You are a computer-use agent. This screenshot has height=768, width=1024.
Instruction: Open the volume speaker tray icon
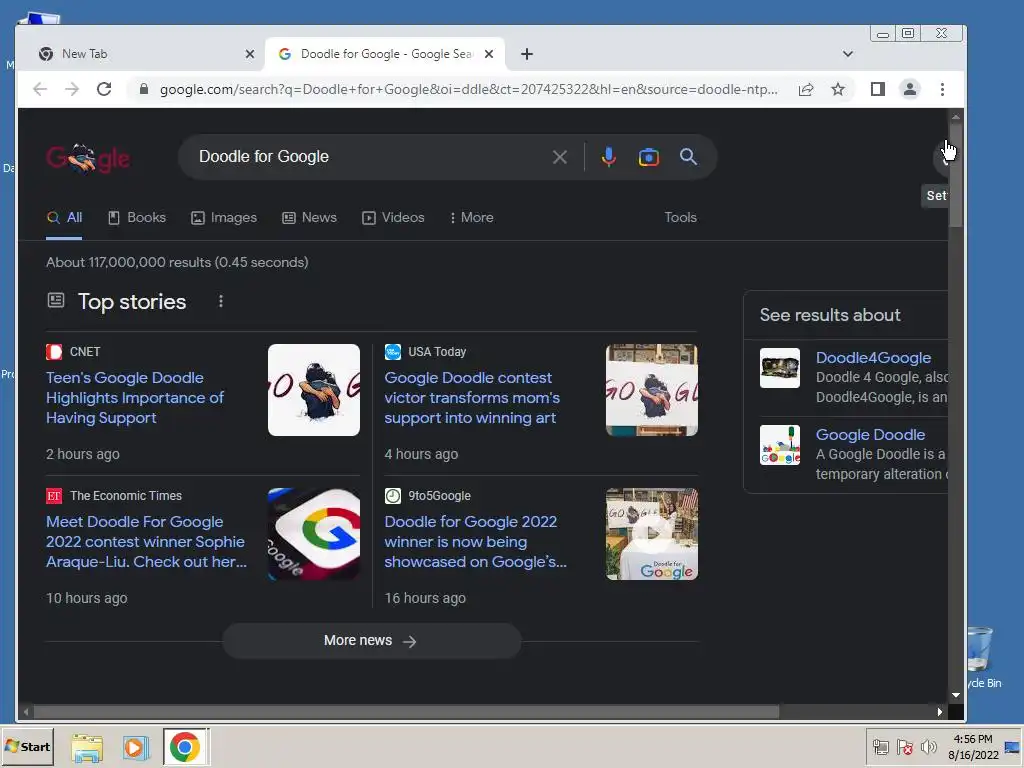point(928,747)
